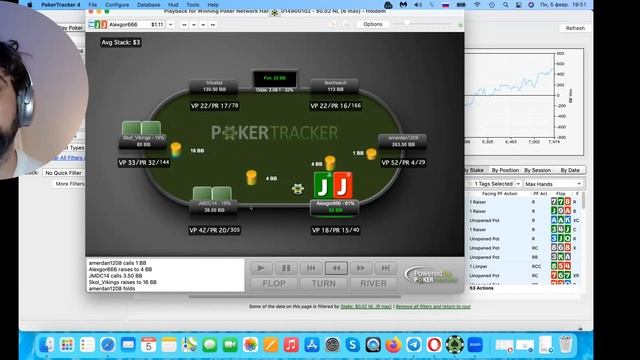Image resolution: width=640 pixels, height=360 pixels.
Task: Click amerdan1208 player name plate
Action: [403, 141]
